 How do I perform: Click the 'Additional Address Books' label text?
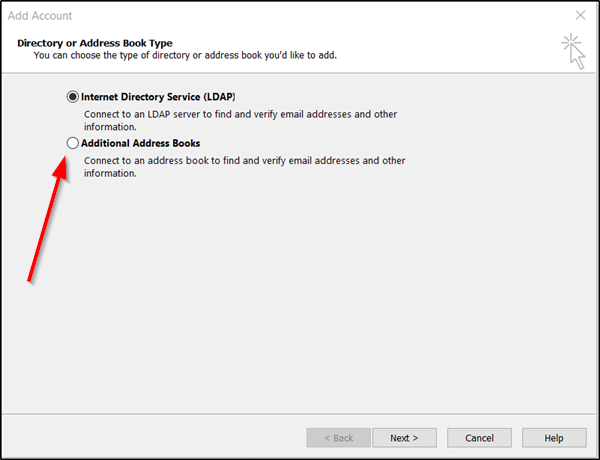point(140,143)
